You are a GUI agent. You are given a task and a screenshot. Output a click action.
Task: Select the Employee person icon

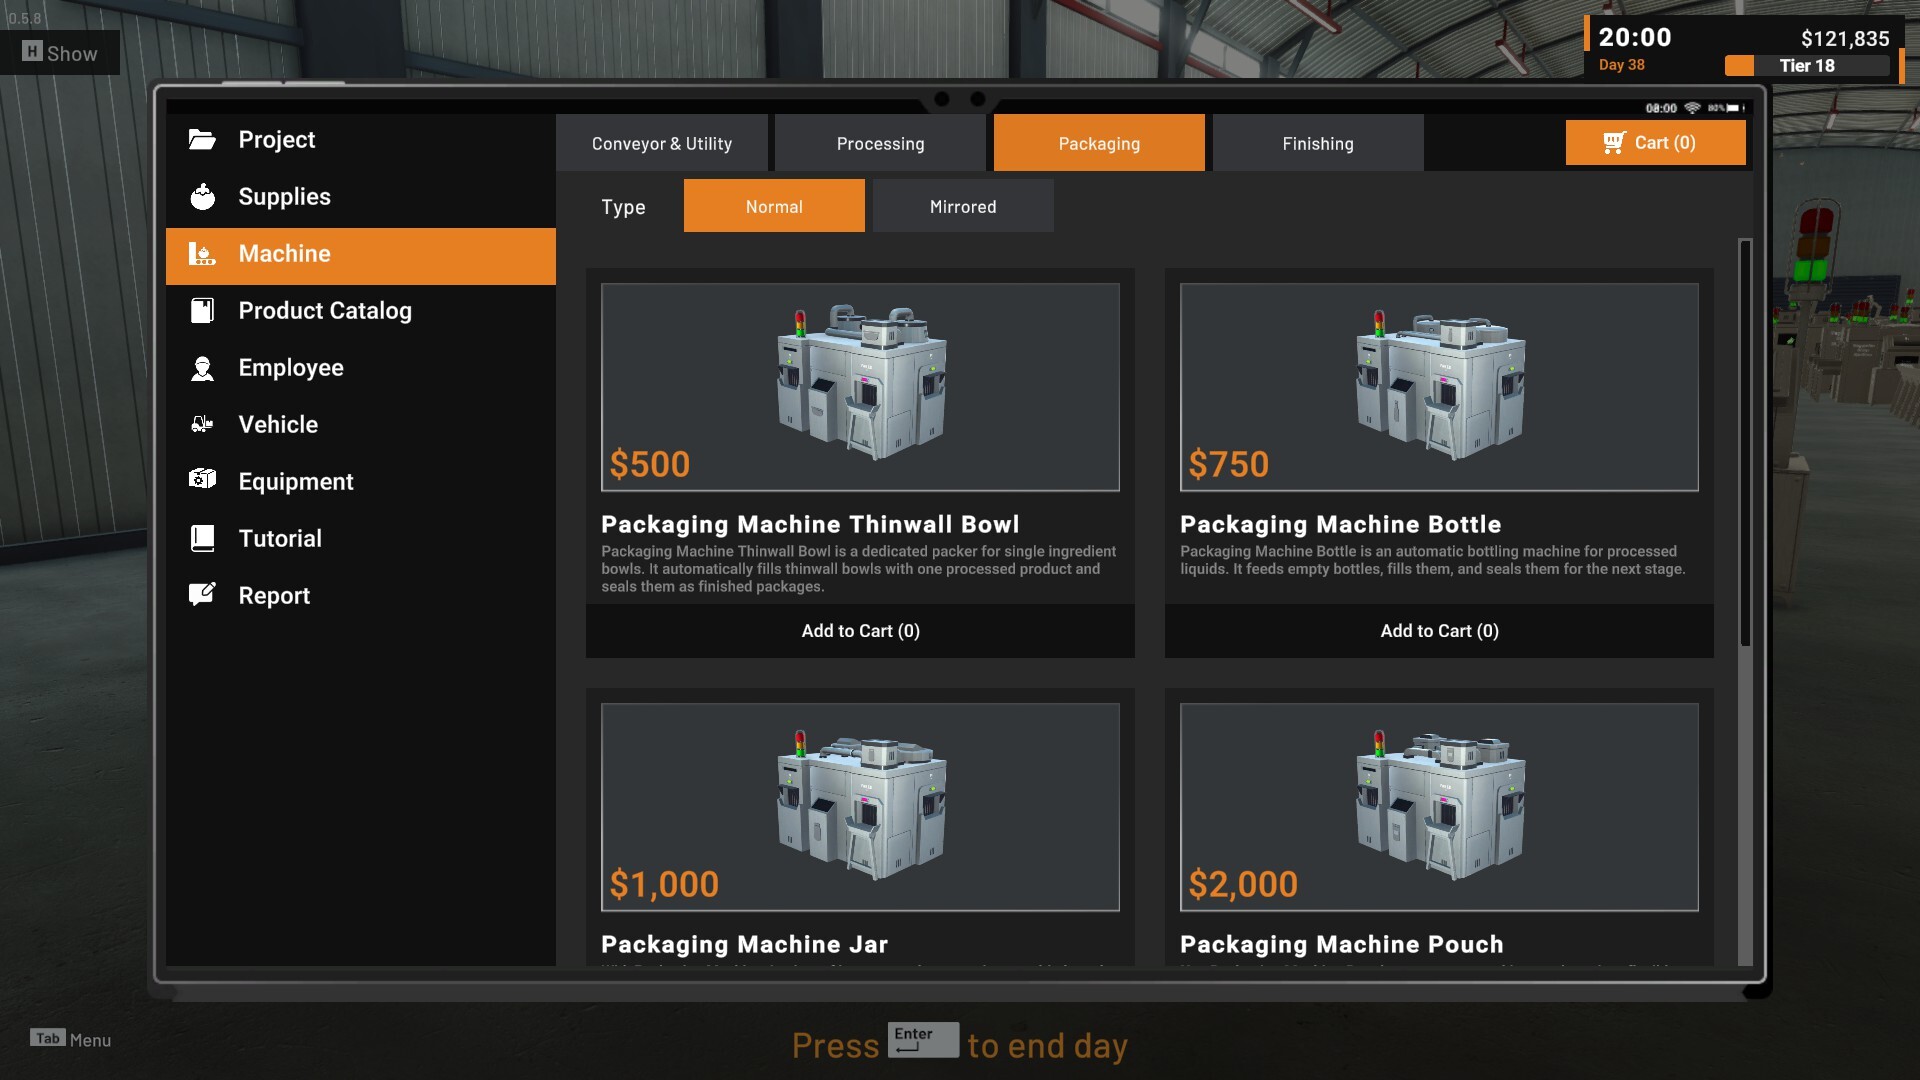(202, 368)
